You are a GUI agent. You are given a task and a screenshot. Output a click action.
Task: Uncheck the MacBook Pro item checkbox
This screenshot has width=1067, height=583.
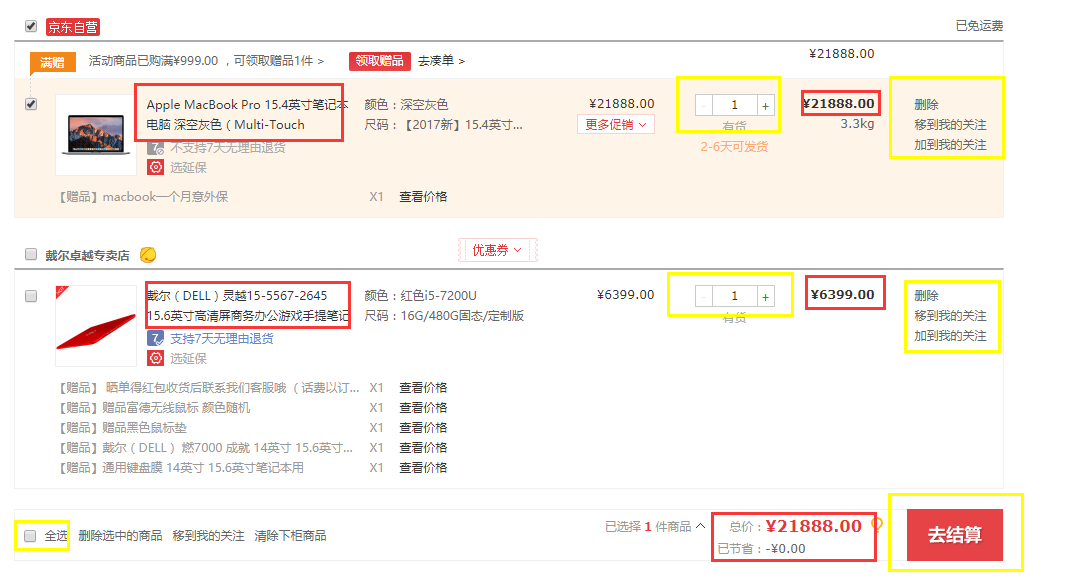pyautogui.click(x=31, y=104)
